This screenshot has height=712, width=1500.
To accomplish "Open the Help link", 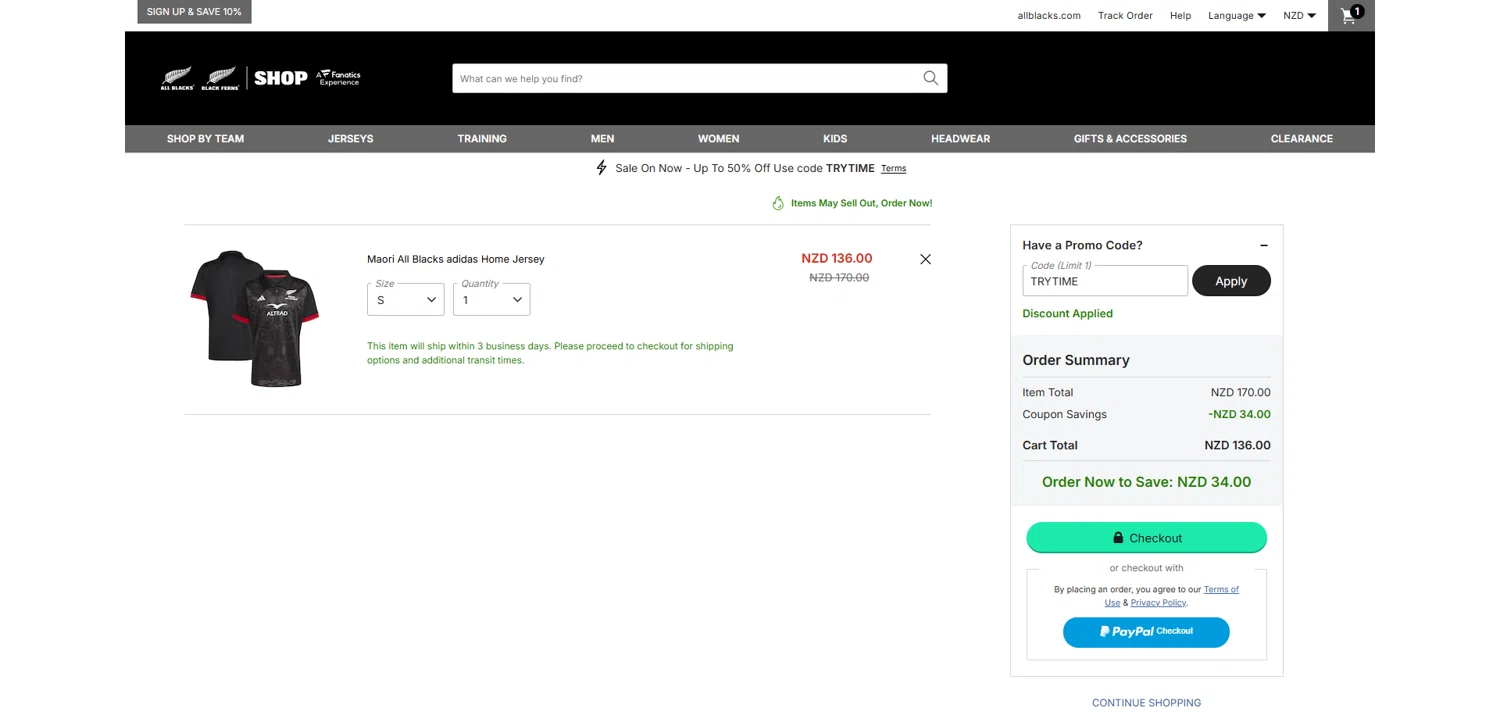I will (1180, 15).
